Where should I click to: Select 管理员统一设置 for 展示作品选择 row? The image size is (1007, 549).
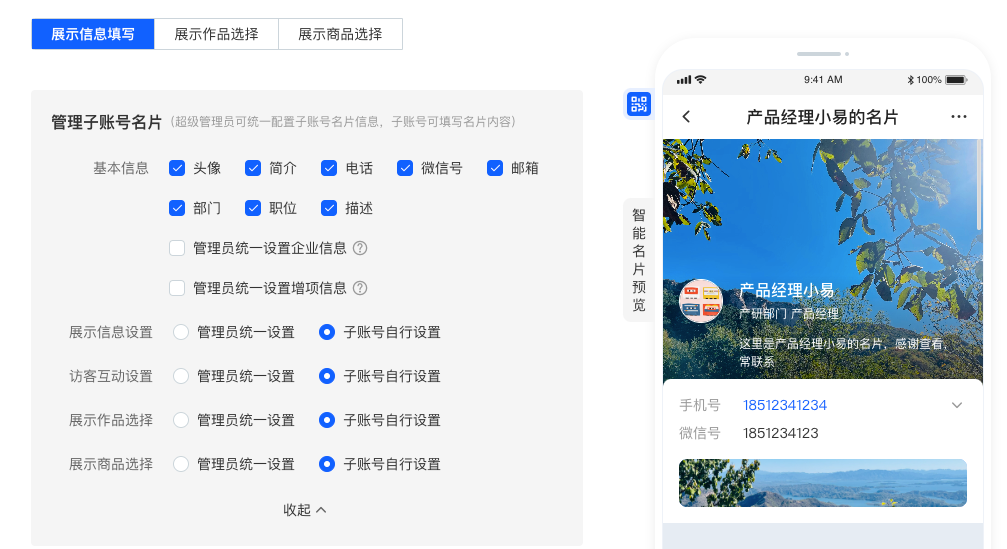pyautogui.click(x=181, y=420)
